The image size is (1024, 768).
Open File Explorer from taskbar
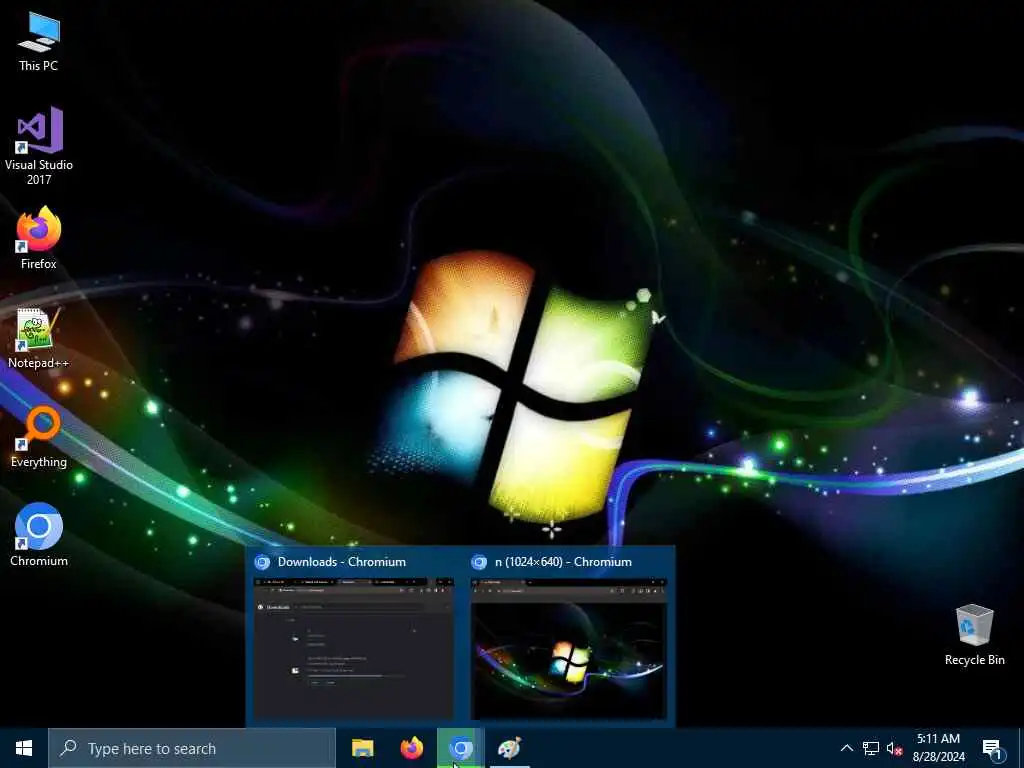coord(362,748)
